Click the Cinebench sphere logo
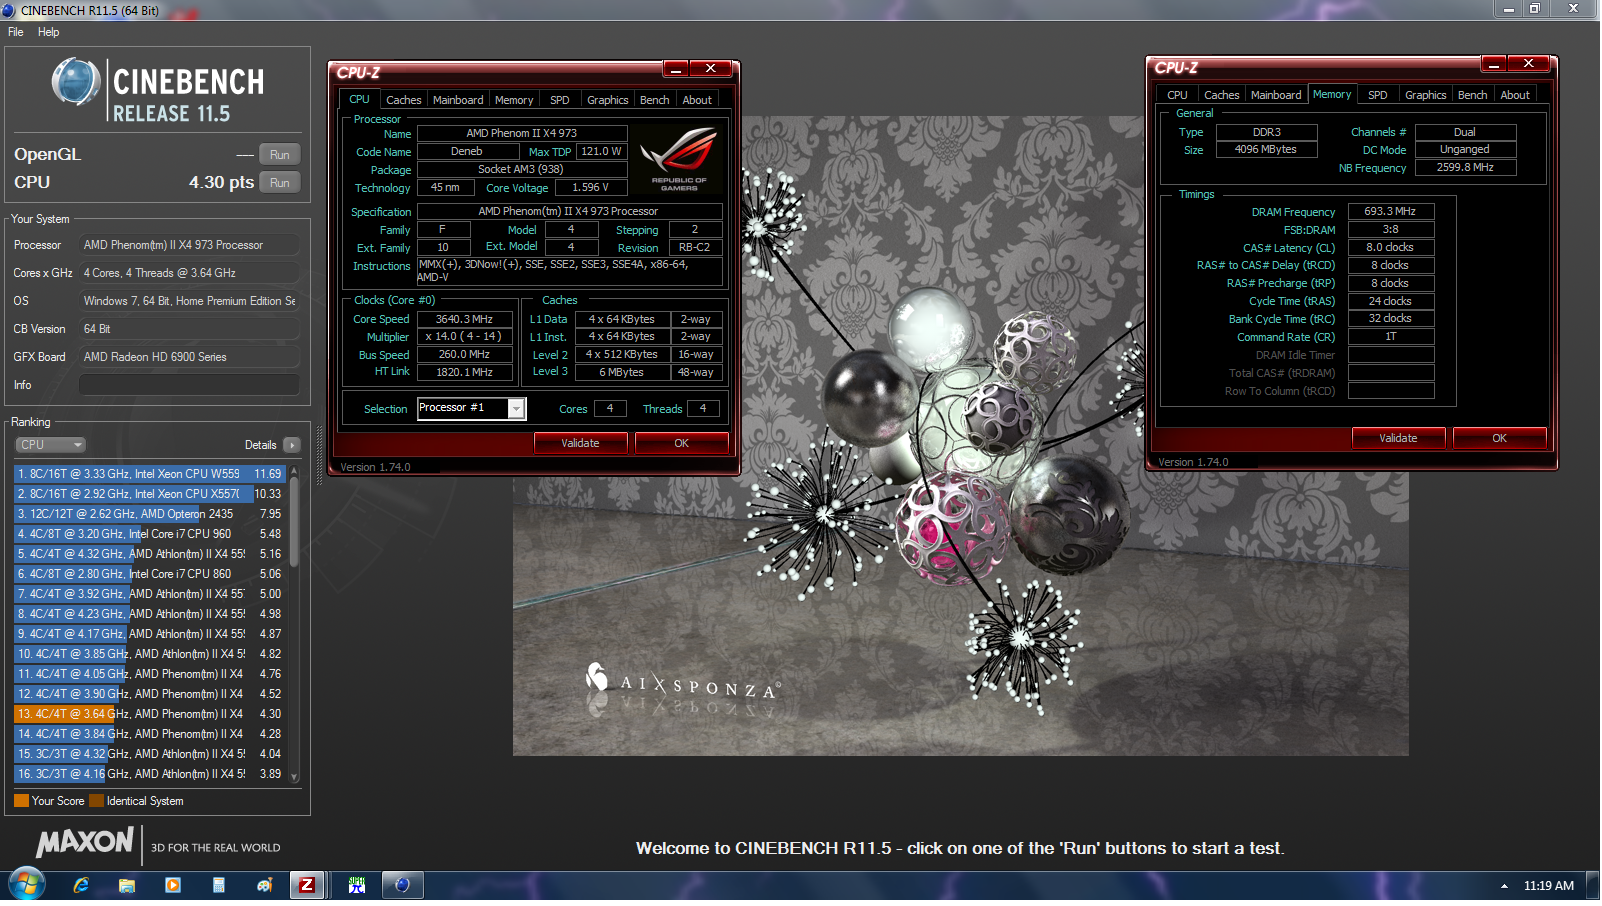The height and width of the screenshot is (906, 1602). click(76, 82)
